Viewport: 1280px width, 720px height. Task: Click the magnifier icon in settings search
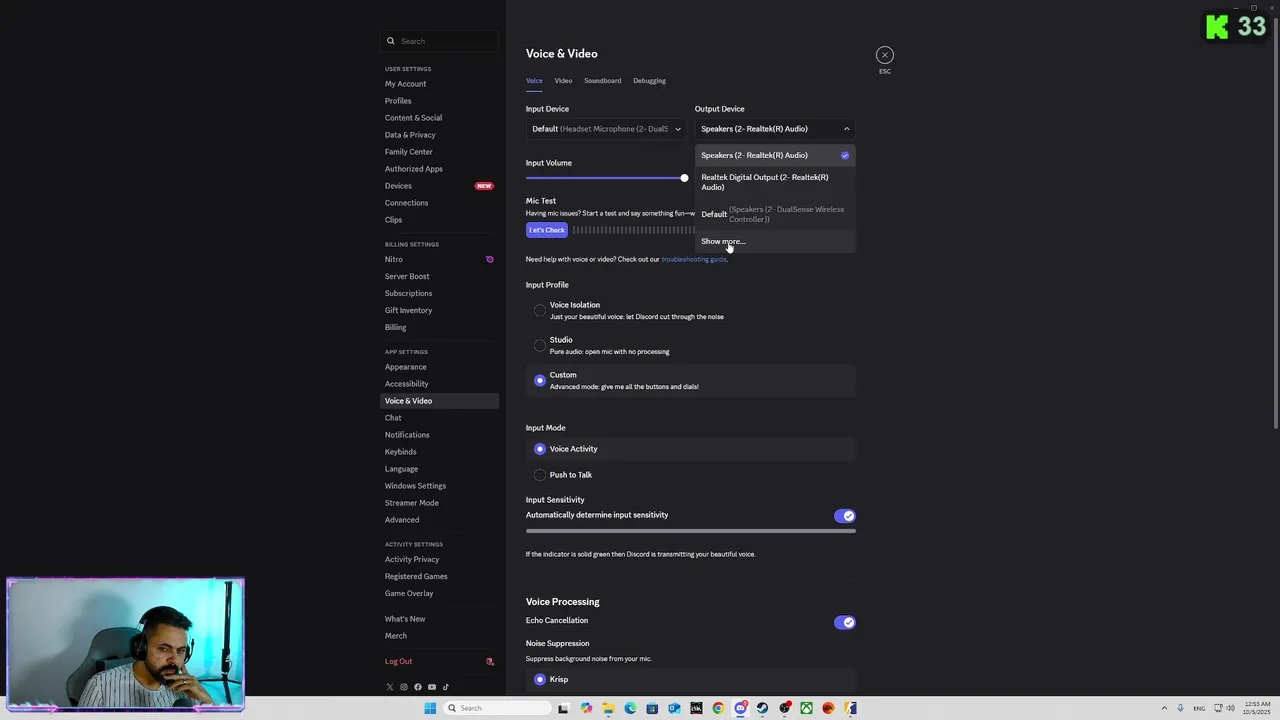[391, 41]
